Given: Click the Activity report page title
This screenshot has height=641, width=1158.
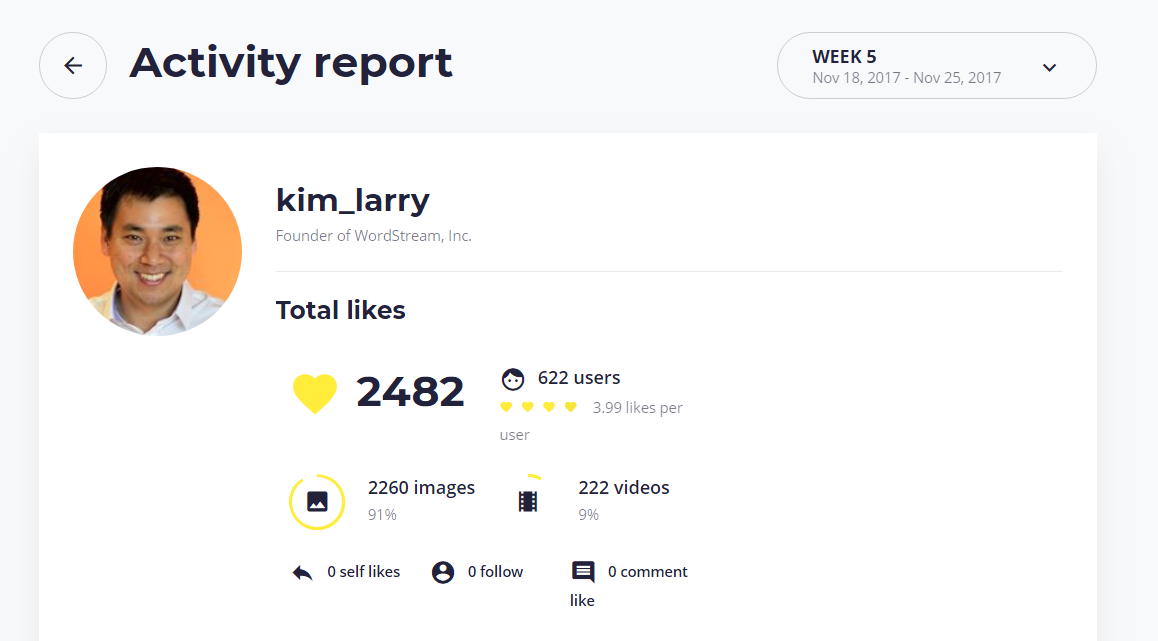Looking at the screenshot, I should [x=291, y=64].
